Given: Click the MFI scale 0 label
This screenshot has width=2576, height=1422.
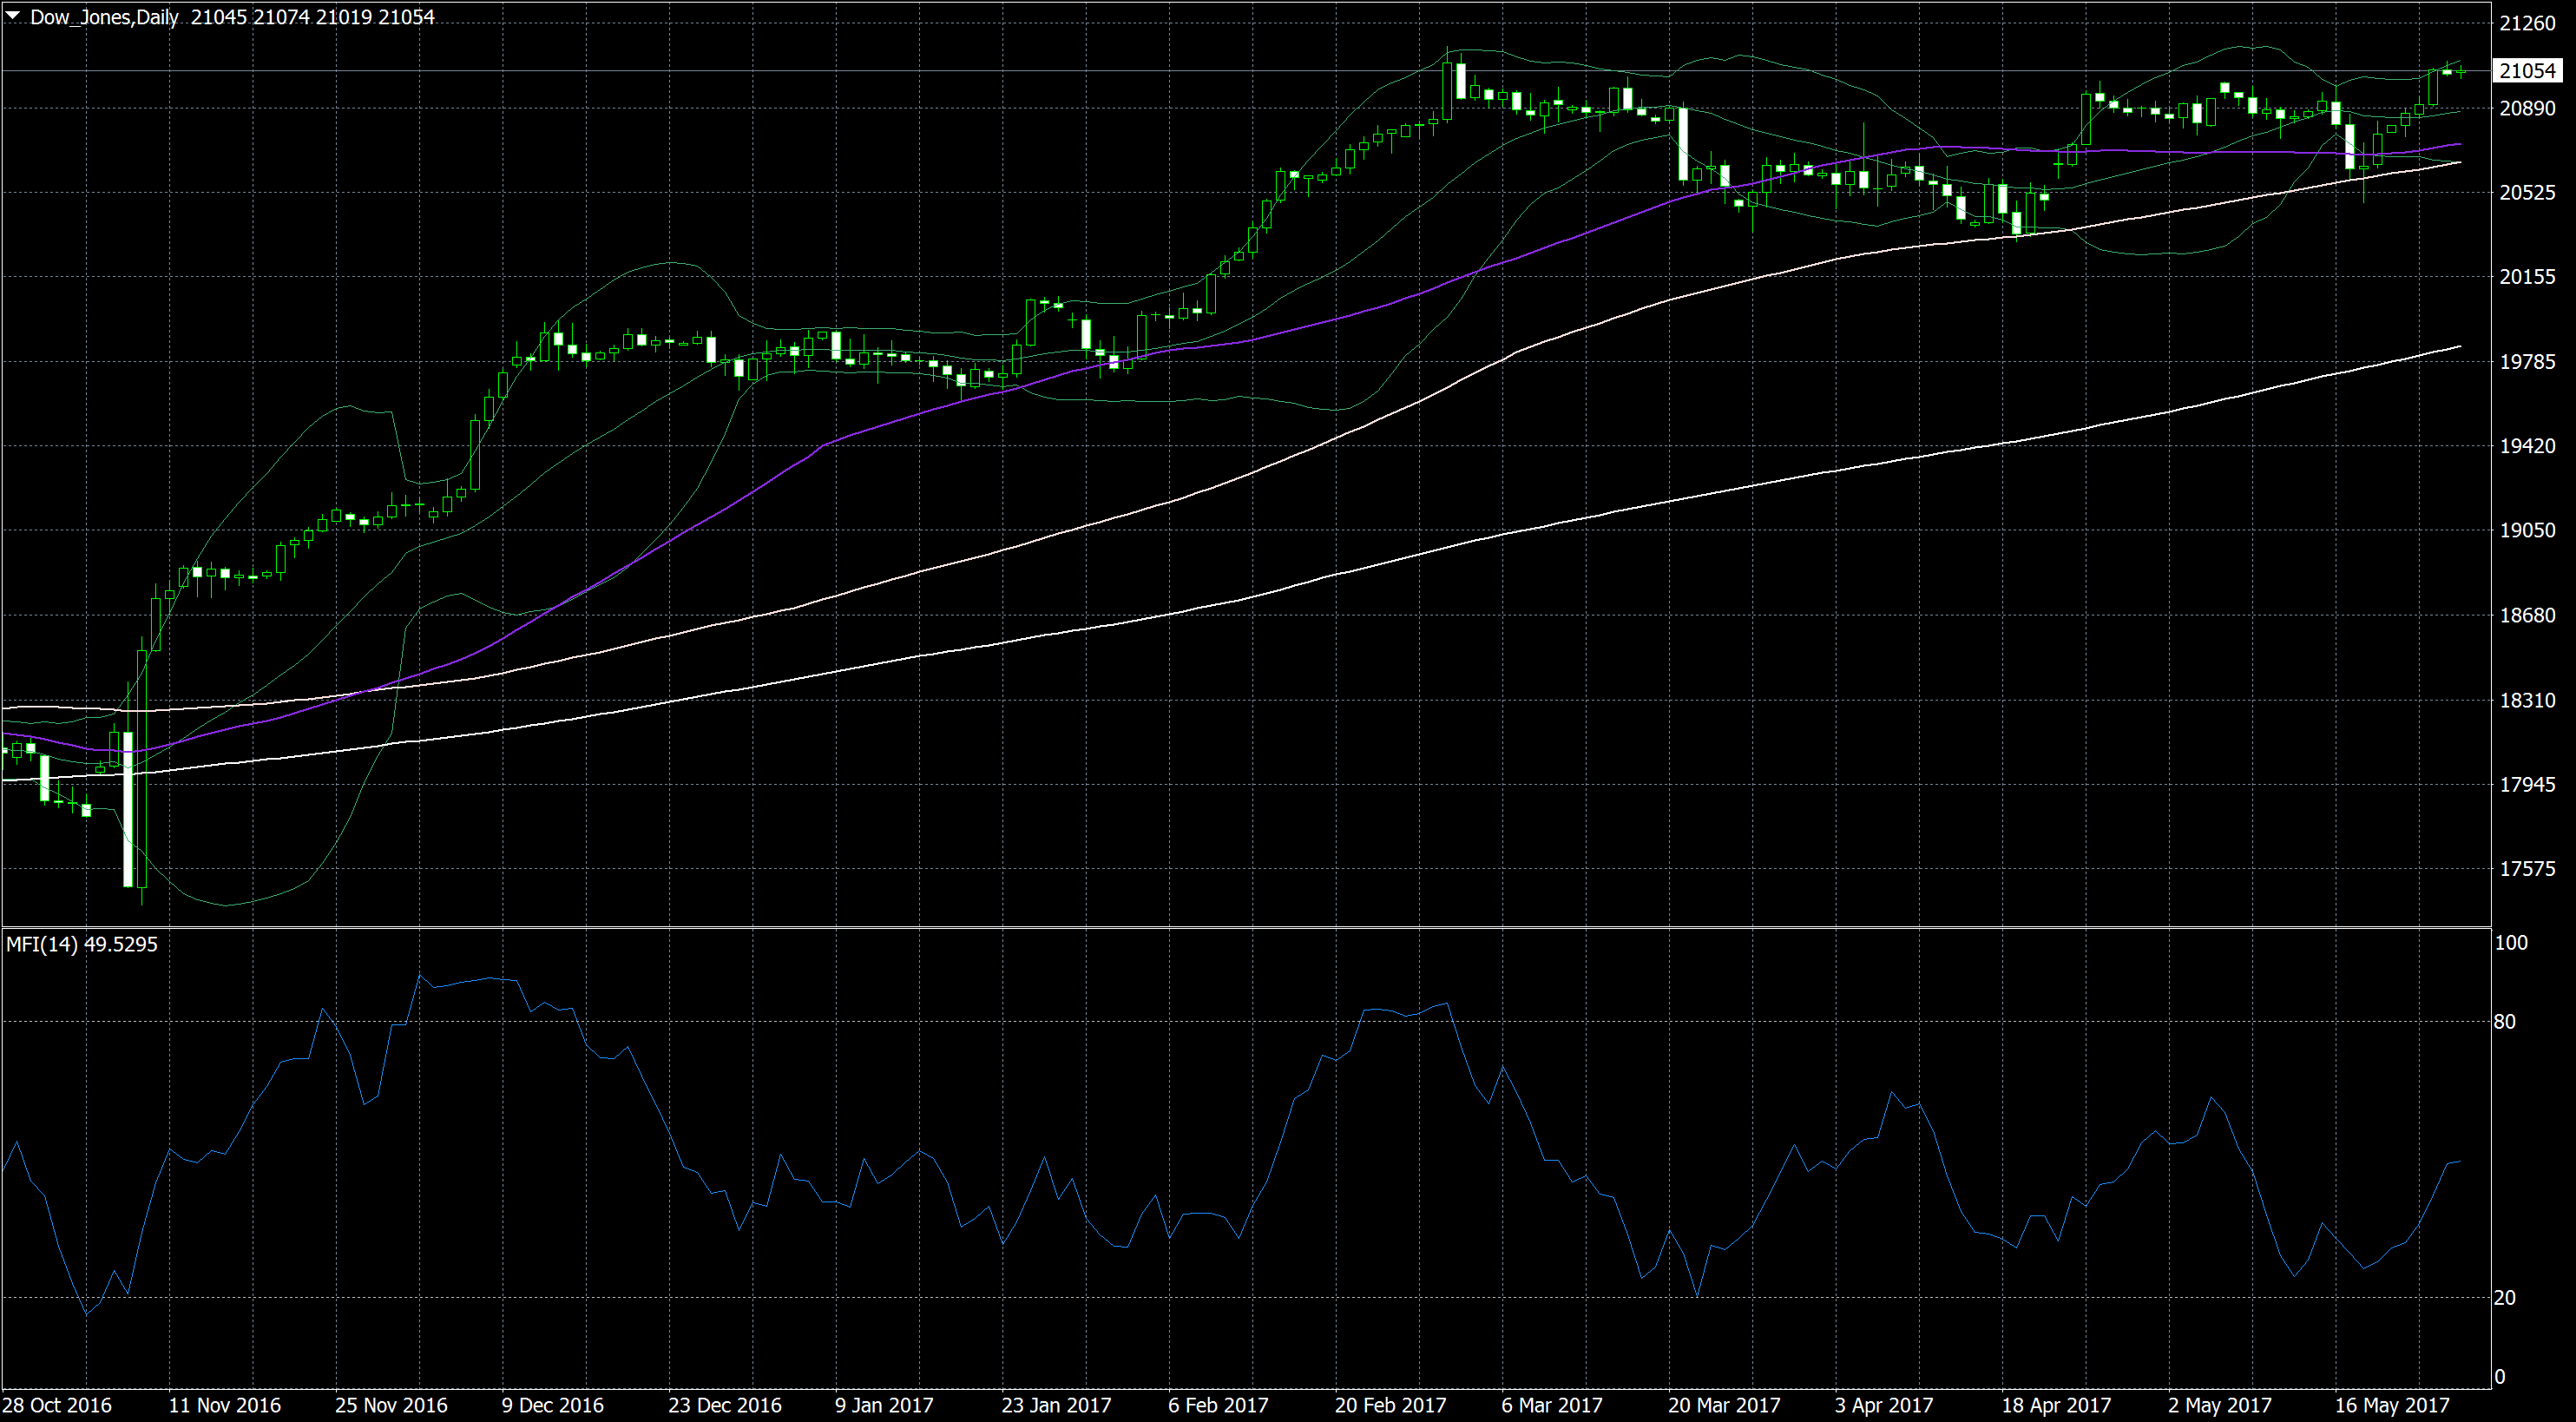Looking at the screenshot, I should pyautogui.click(x=2500, y=1377).
